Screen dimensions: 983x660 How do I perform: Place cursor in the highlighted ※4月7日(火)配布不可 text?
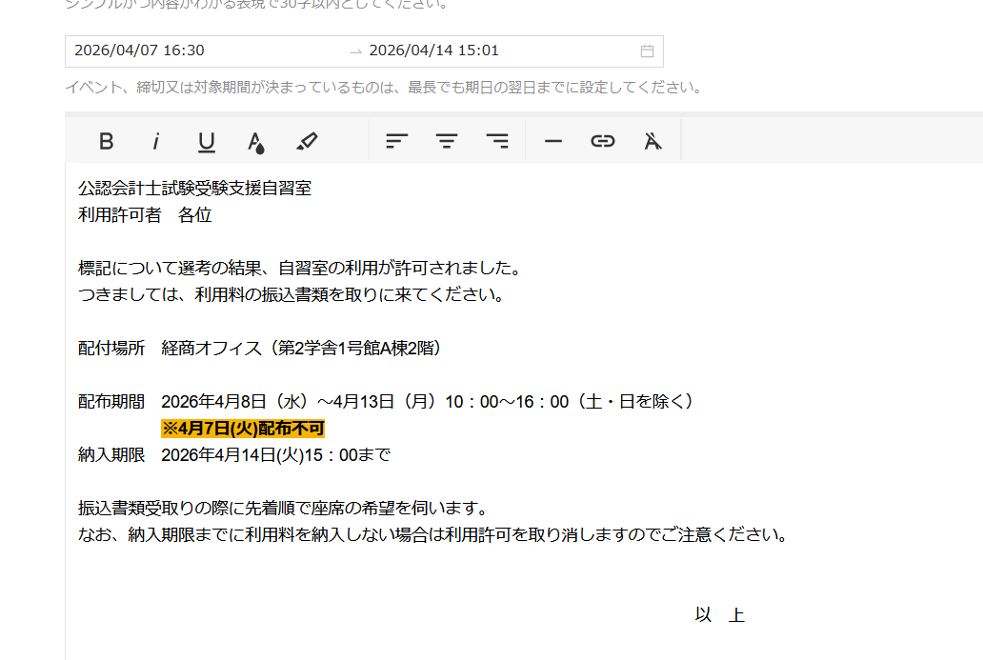(x=243, y=429)
